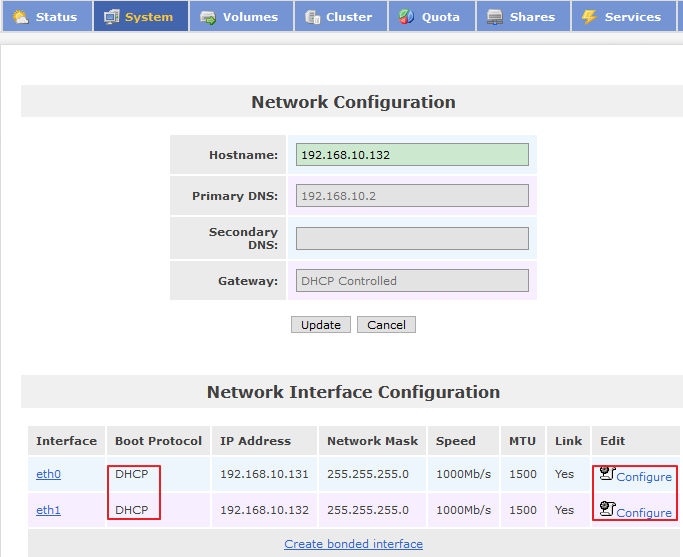Click the MTU 1500 value for eth0
The image size is (683, 557).
click(523, 474)
